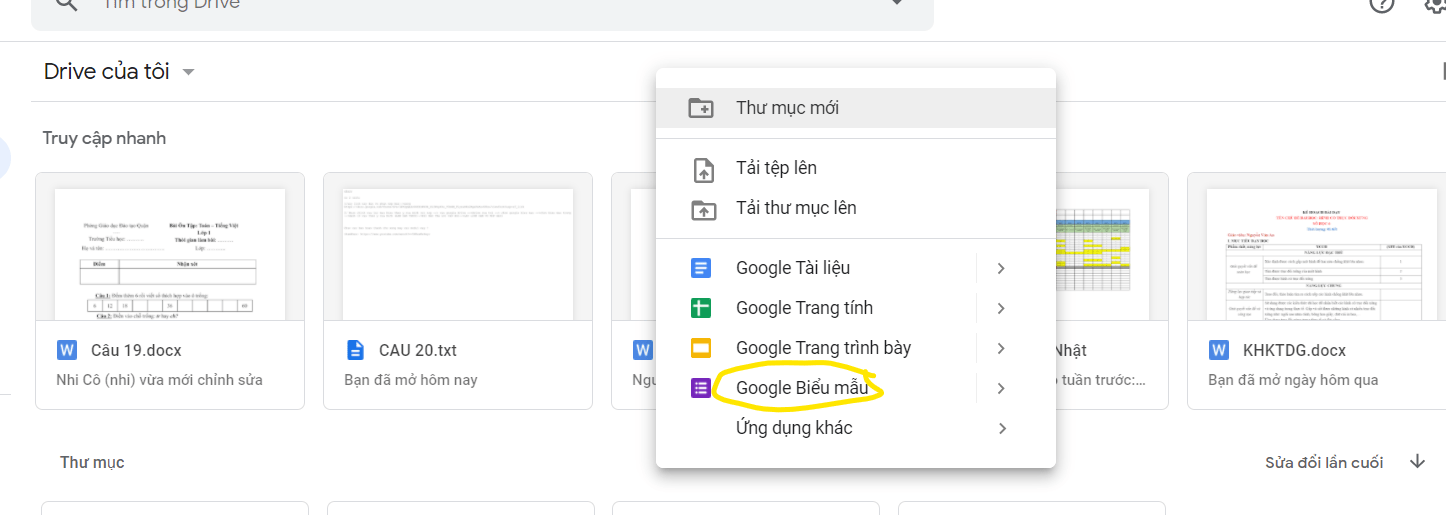The height and width of the screenshot is (515, 1446).
Task: Click the Word icon beside Câu 19.docx
Action: point(68,350)
